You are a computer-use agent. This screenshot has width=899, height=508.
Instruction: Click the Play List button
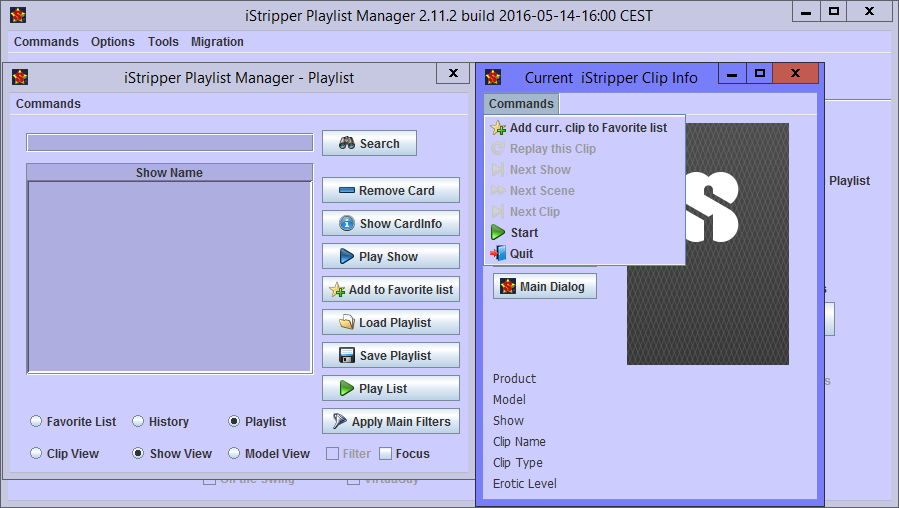pyautogui.click(x=391, y=389)
